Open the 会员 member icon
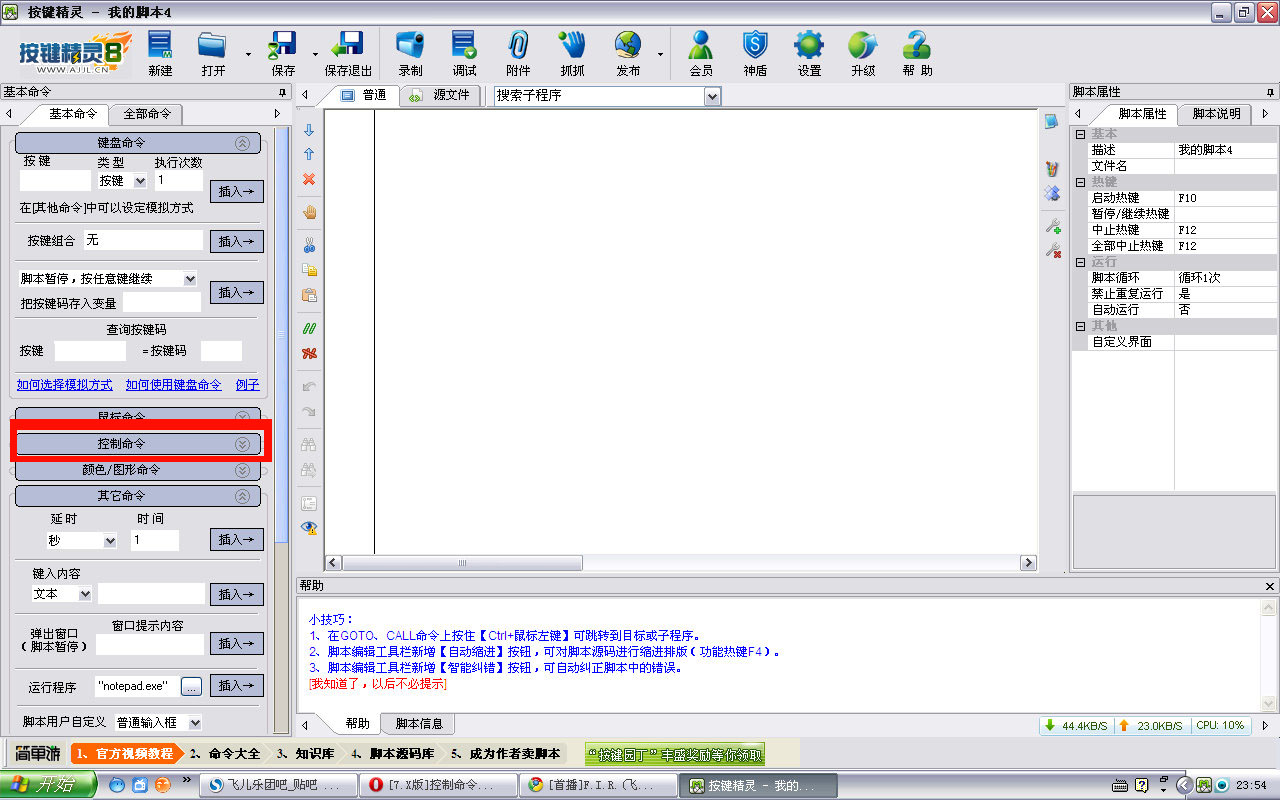The height and width of the screenshot is (800, 1280). [701, 53]
